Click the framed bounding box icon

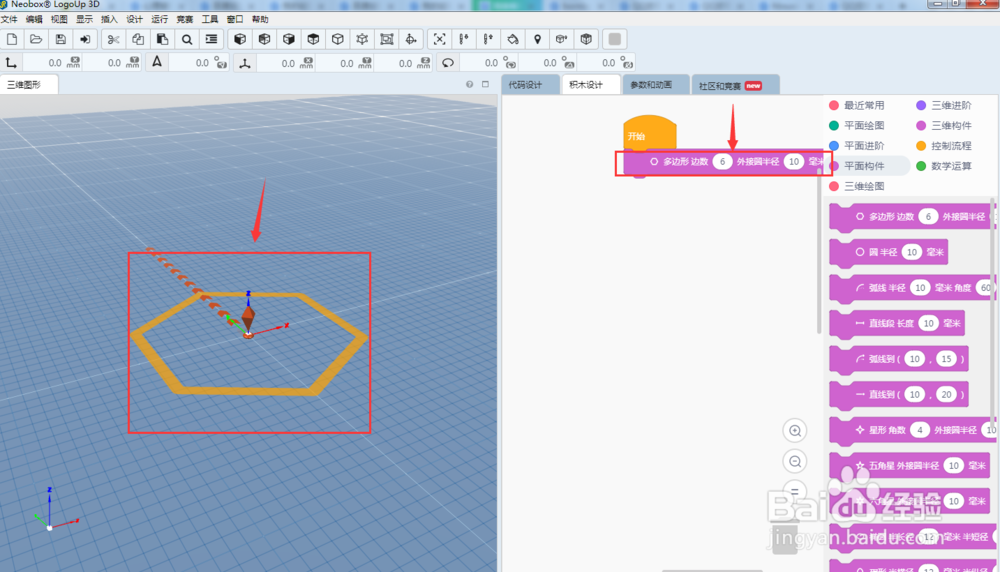point(386,40)
